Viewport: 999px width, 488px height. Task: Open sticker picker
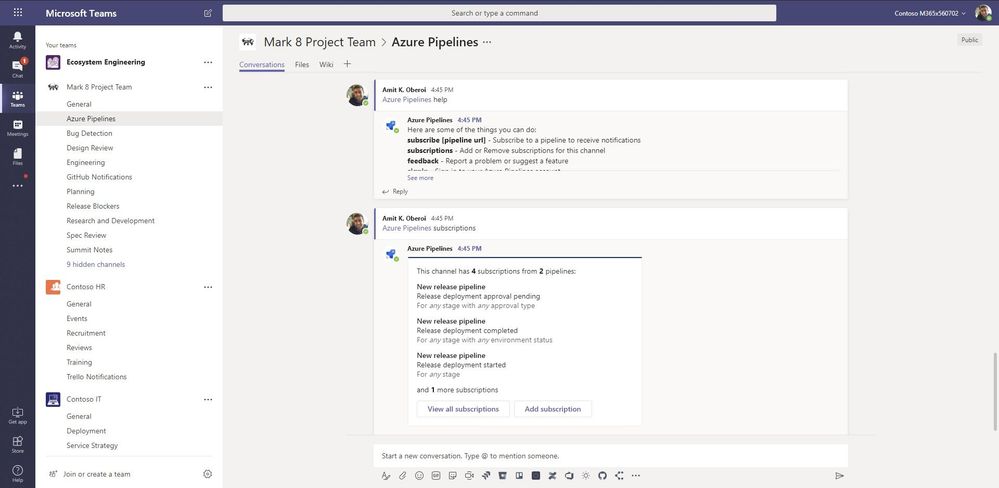[452, 475]
